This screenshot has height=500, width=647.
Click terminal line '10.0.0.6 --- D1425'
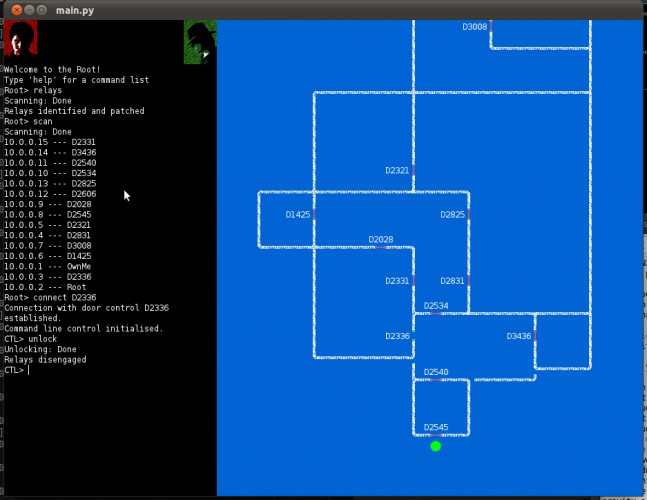(x=48, y=256)
